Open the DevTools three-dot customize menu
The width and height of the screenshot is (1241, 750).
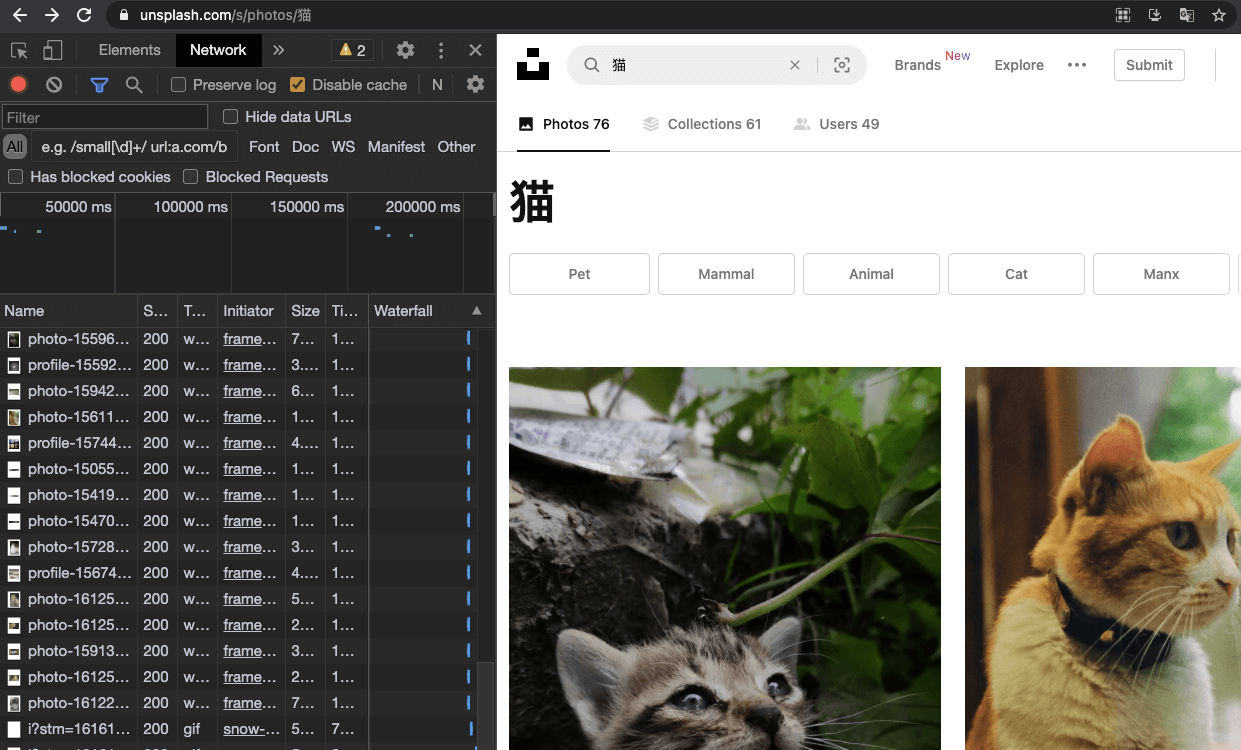(441, 50)
